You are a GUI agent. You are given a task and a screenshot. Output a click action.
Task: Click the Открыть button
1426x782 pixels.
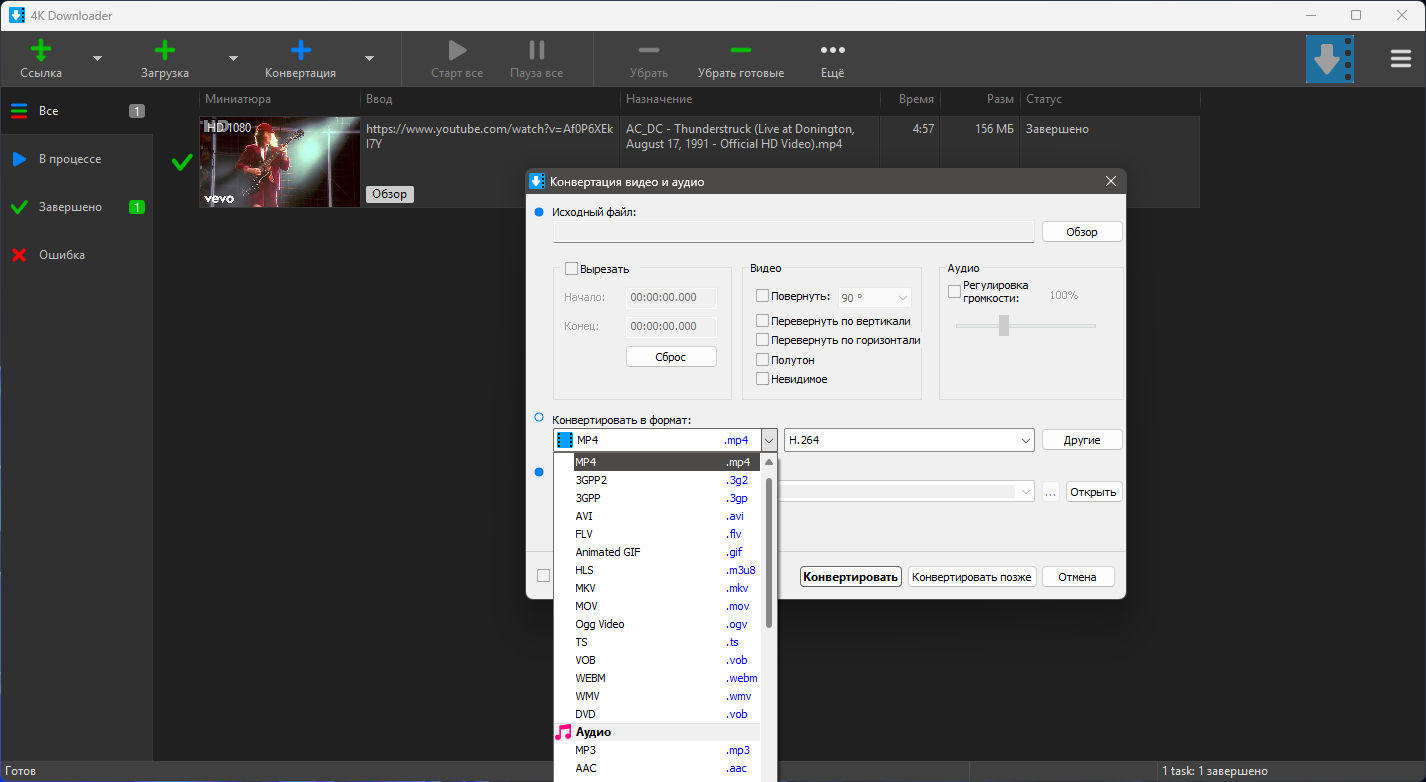pos(1094,492)
